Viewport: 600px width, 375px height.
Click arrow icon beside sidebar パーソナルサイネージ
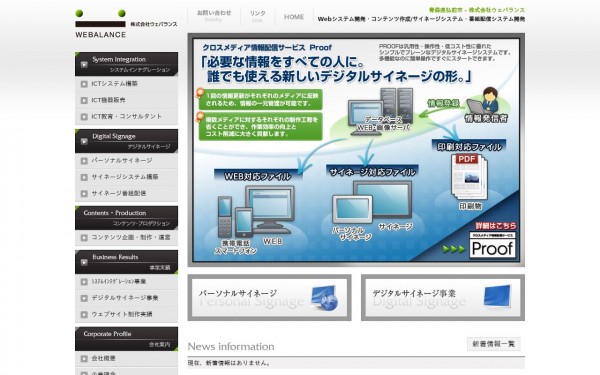click(x=84, y=161)
